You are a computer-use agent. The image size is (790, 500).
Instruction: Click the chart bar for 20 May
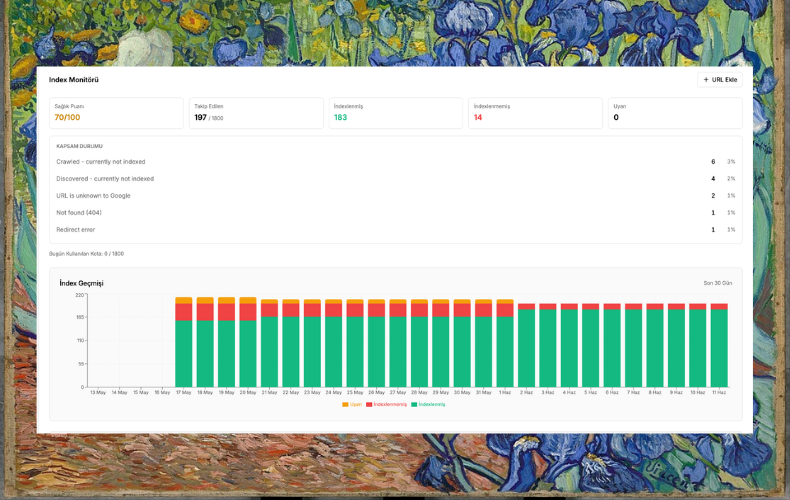tap(248, 342)
